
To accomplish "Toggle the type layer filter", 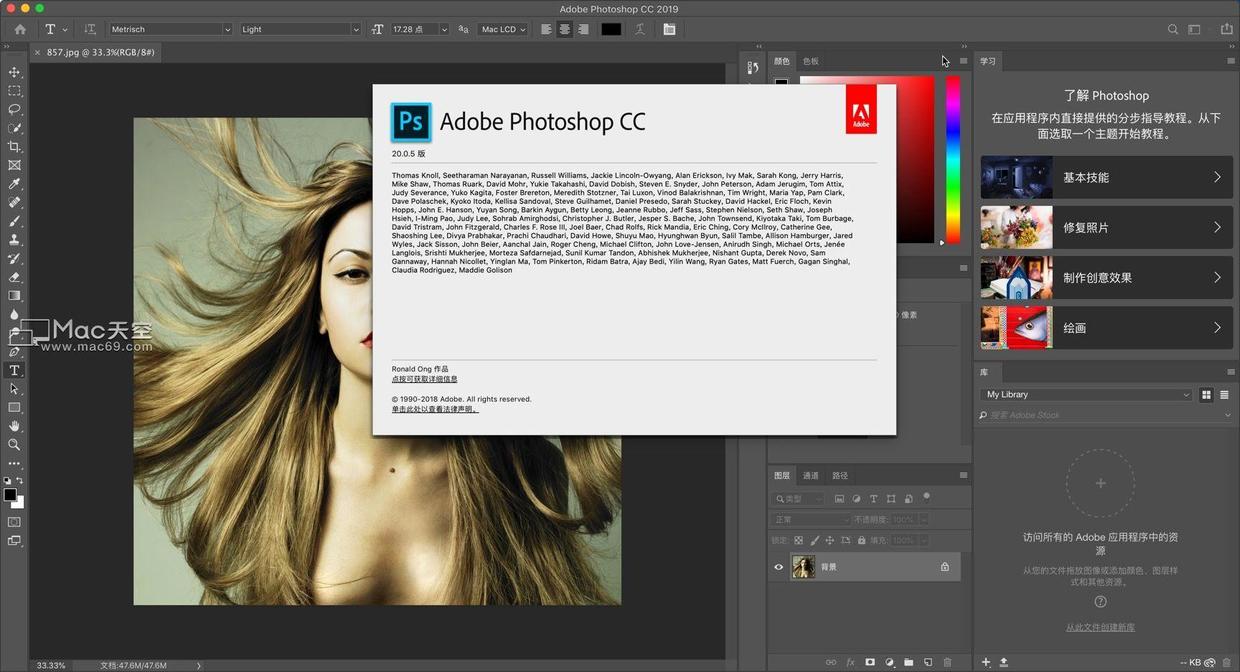I will [873, 498].
